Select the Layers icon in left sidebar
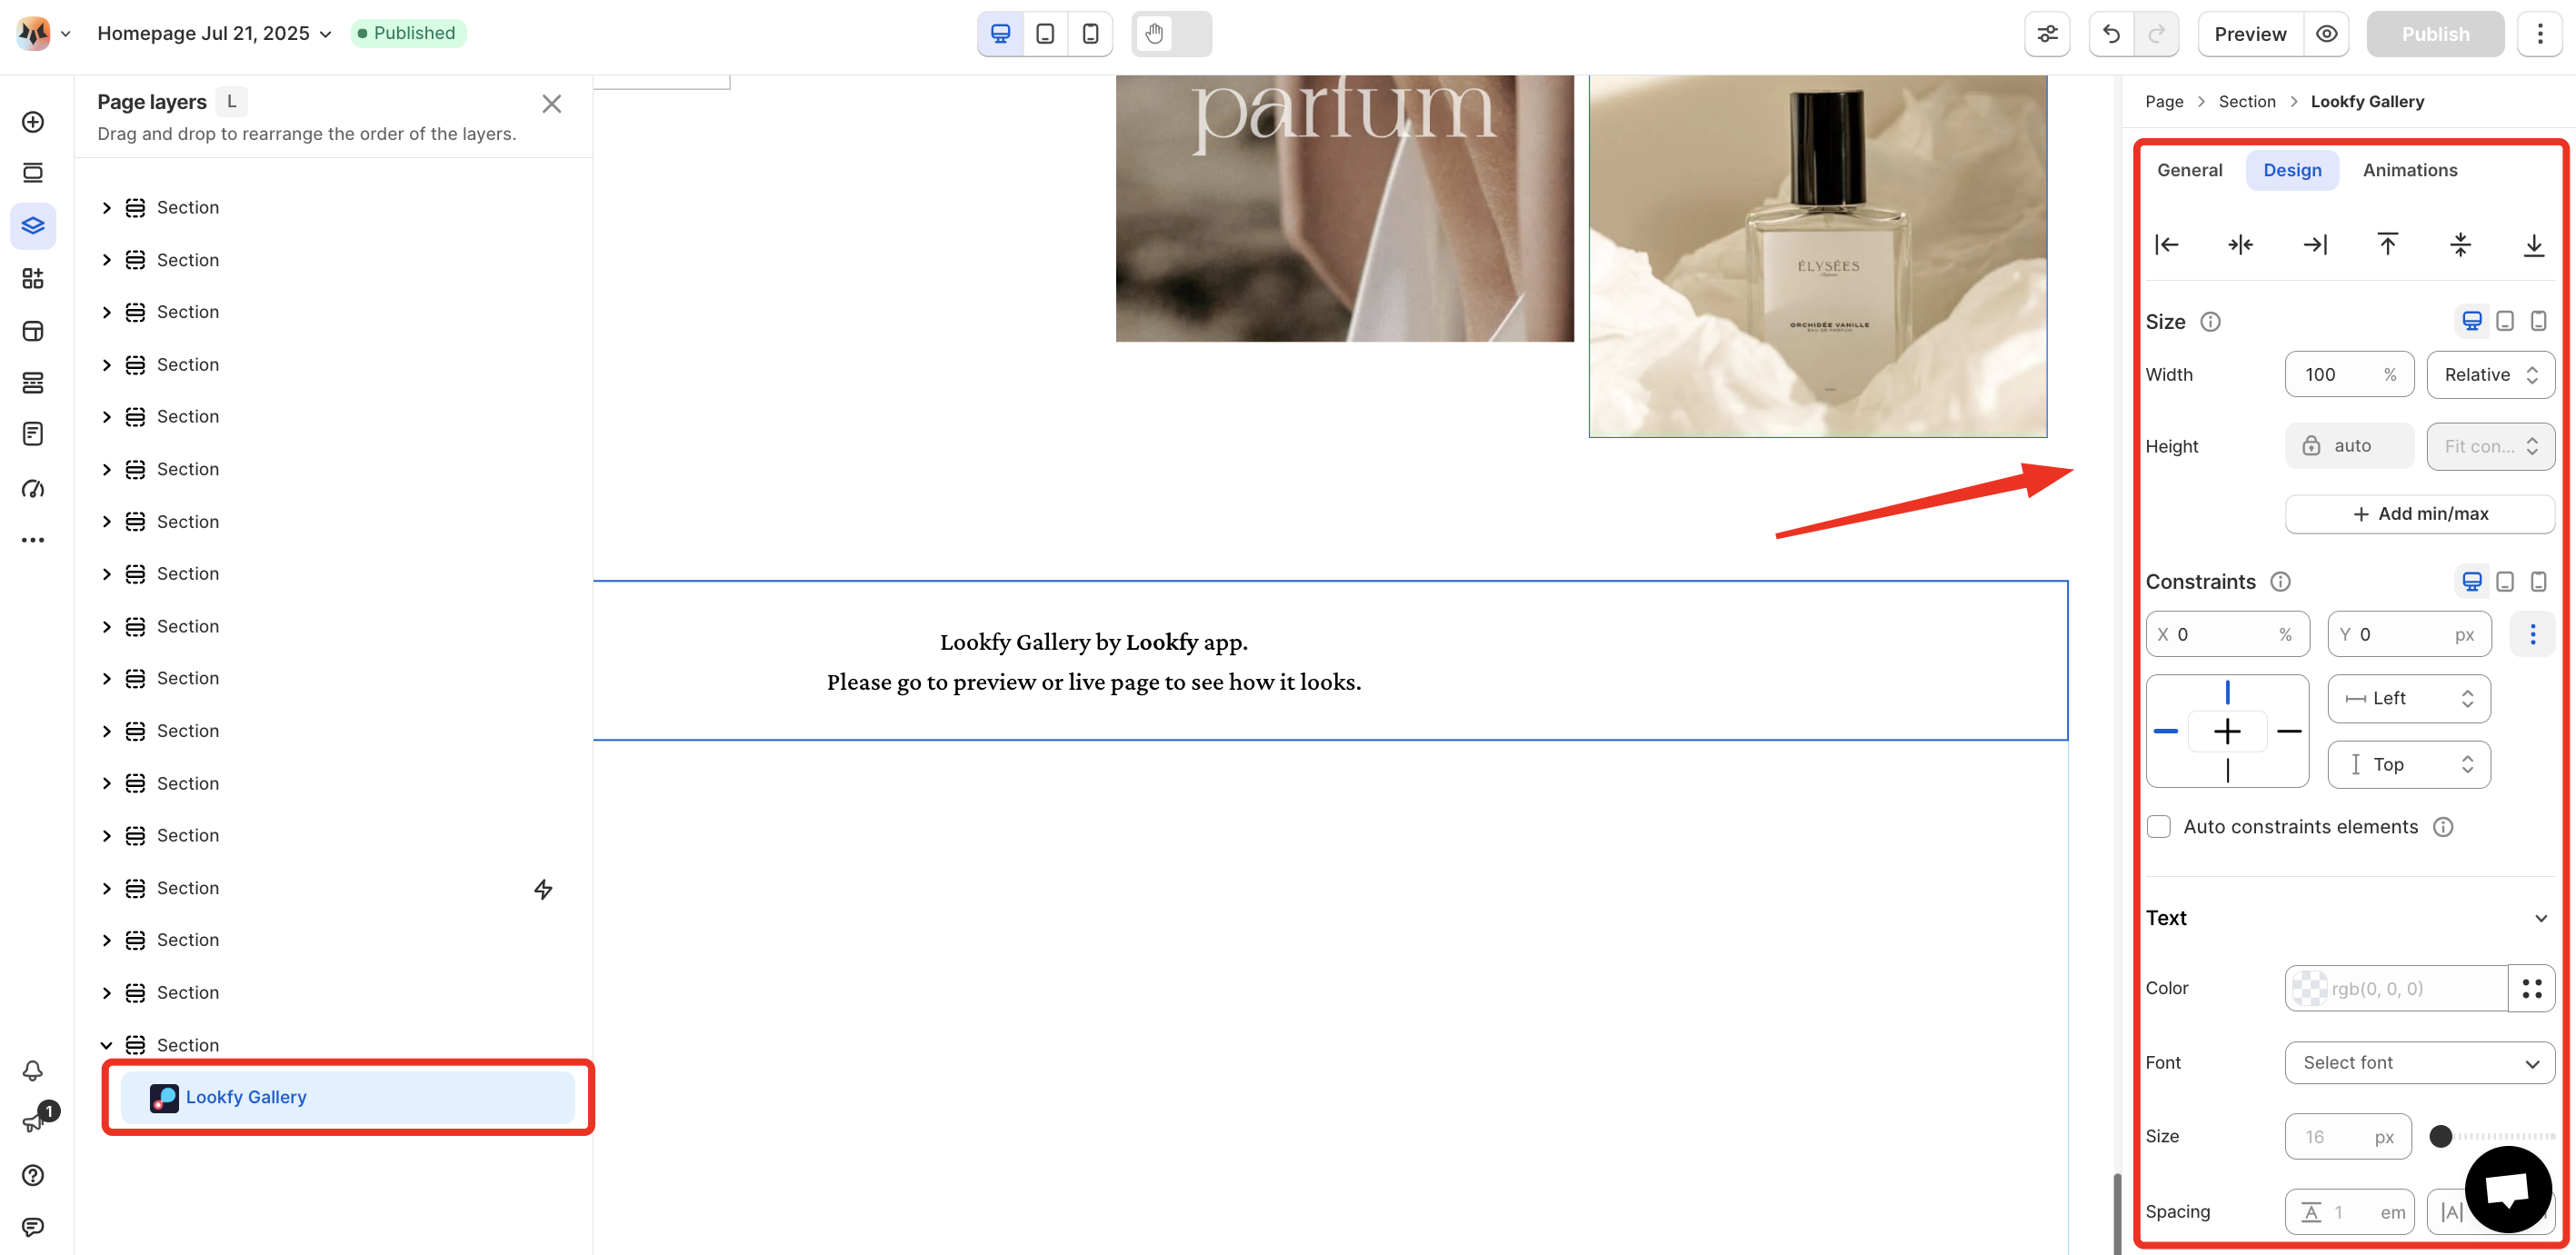 click(x=33, y=225)
